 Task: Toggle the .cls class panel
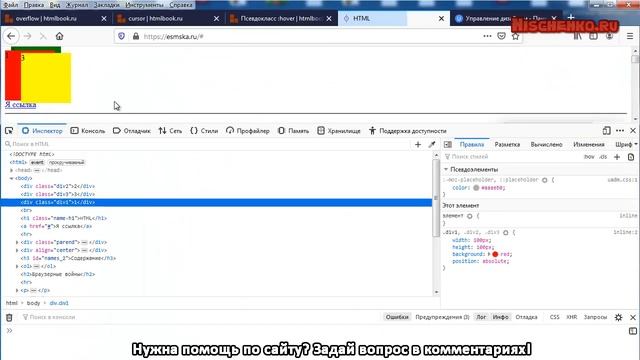[603, 157]
